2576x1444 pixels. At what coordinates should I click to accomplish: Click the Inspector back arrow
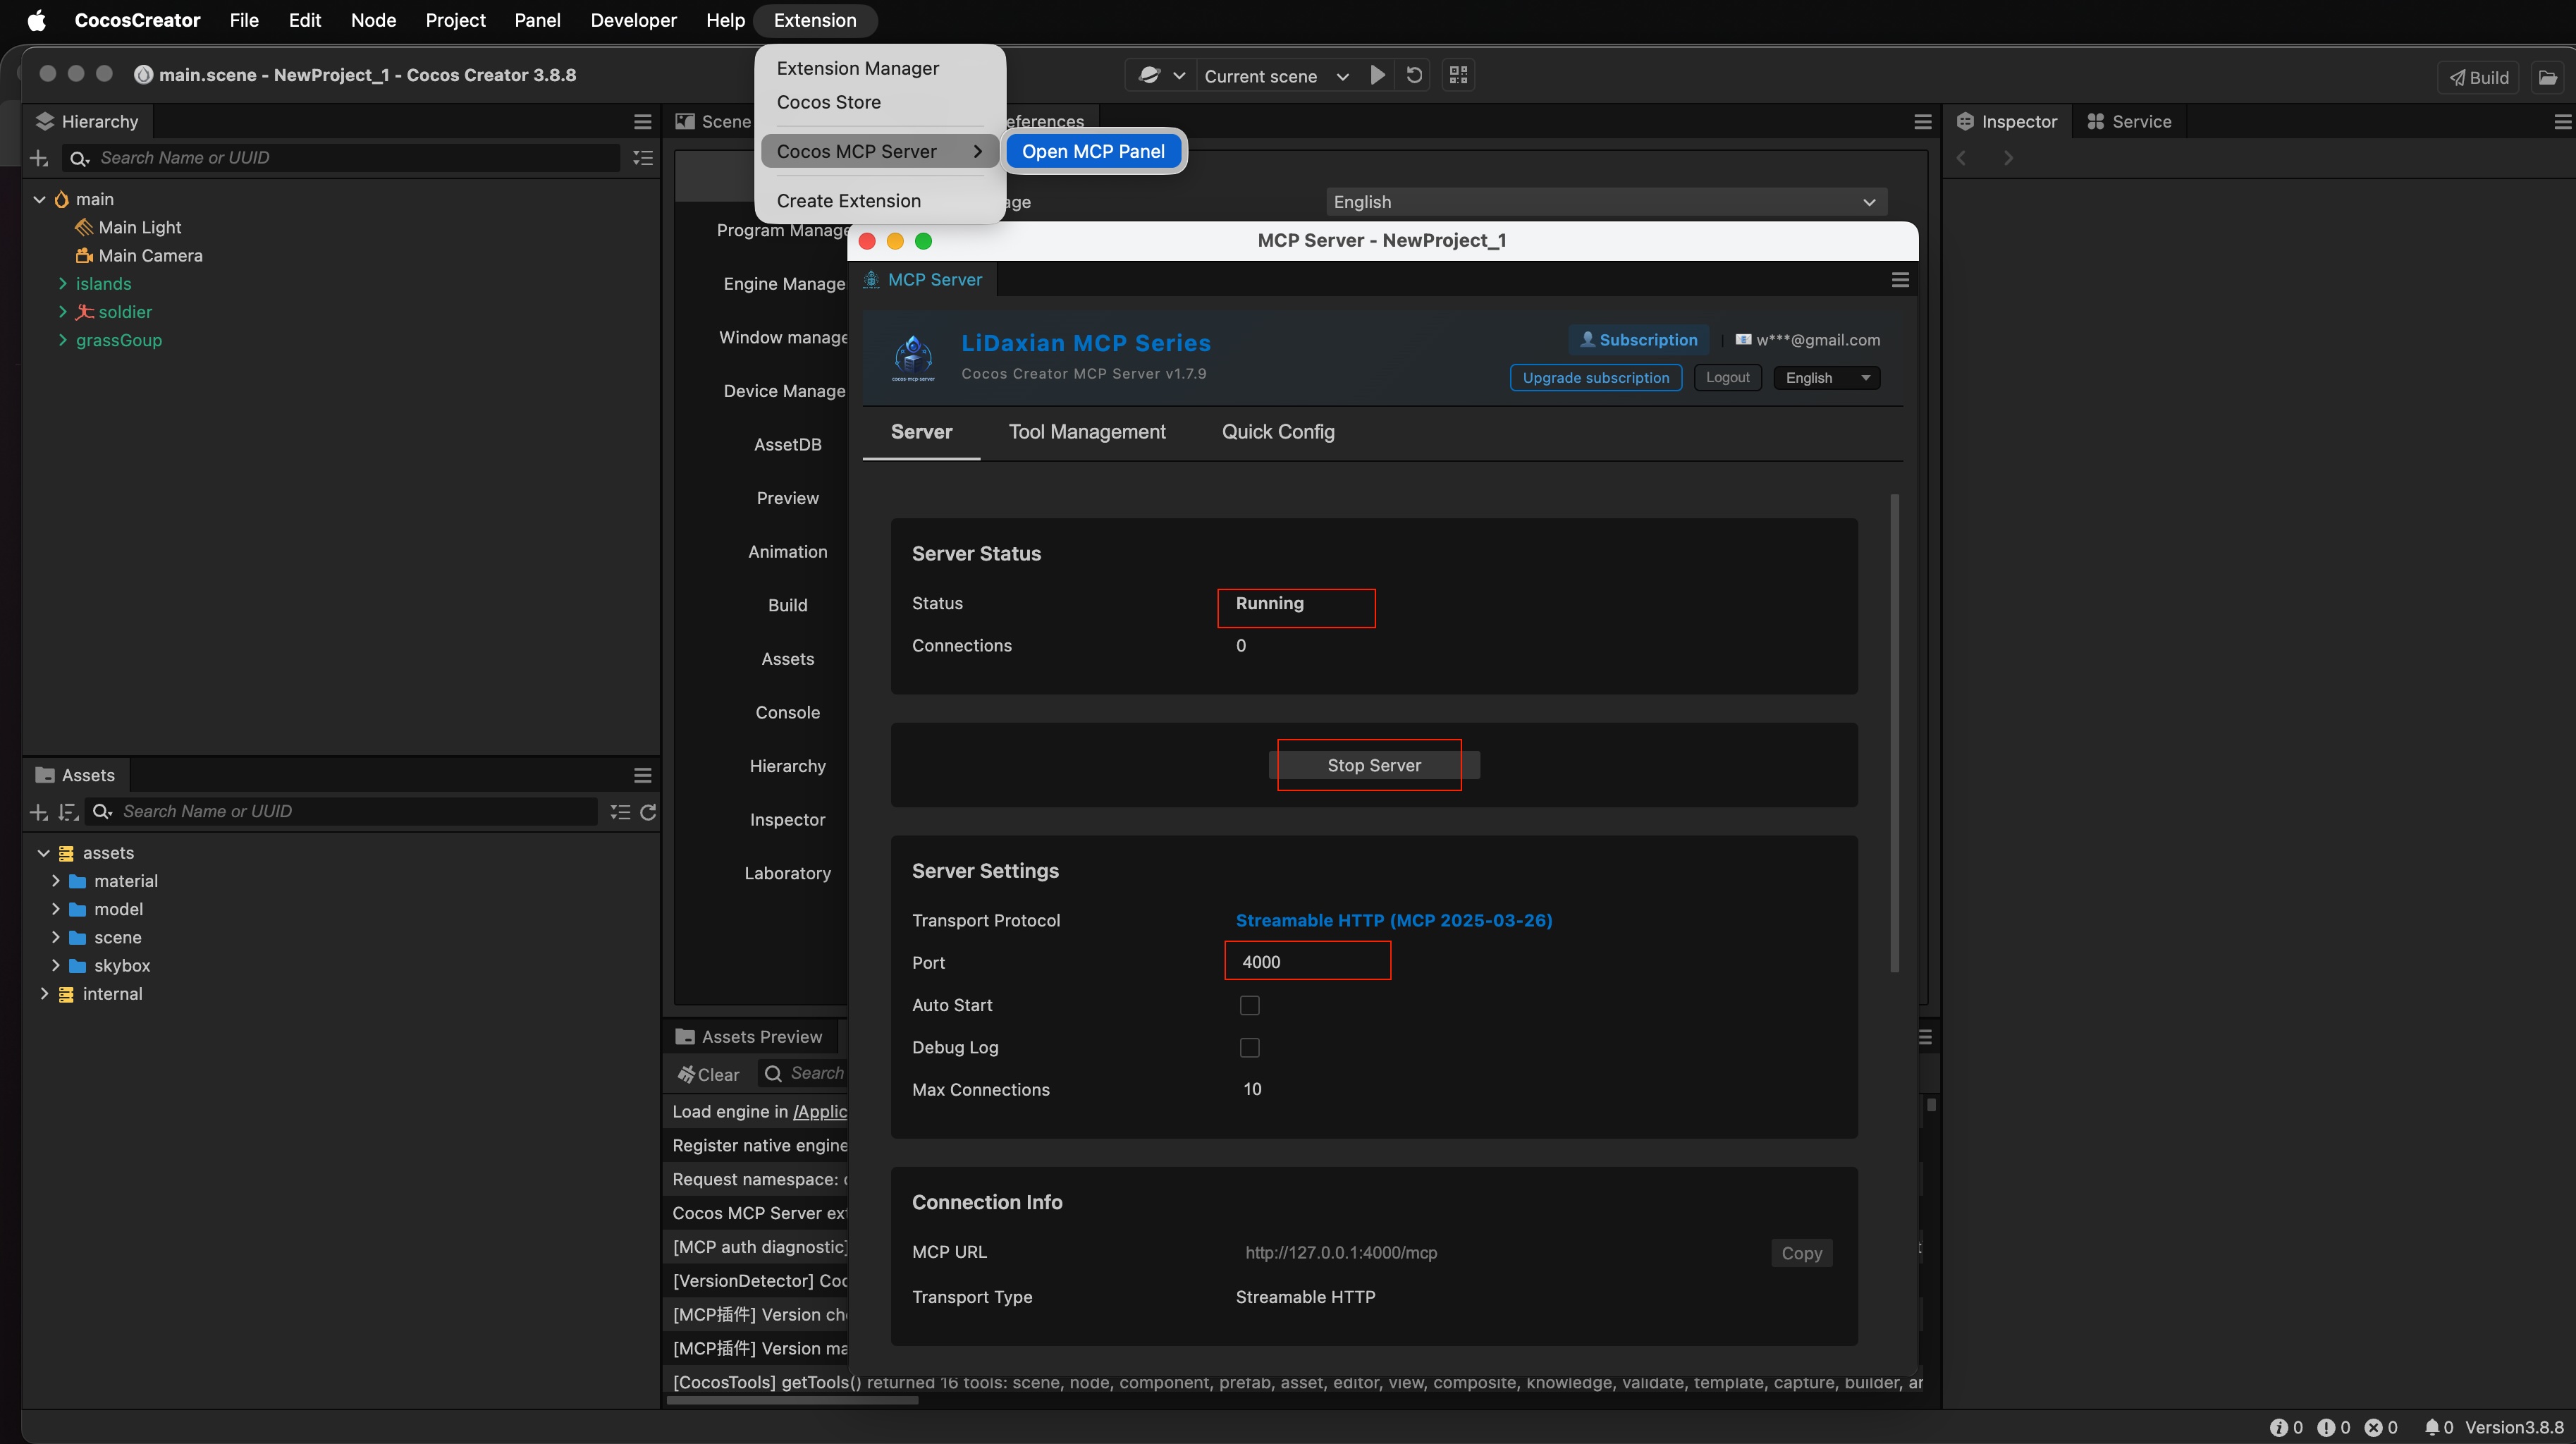(x=1962, y=158)
